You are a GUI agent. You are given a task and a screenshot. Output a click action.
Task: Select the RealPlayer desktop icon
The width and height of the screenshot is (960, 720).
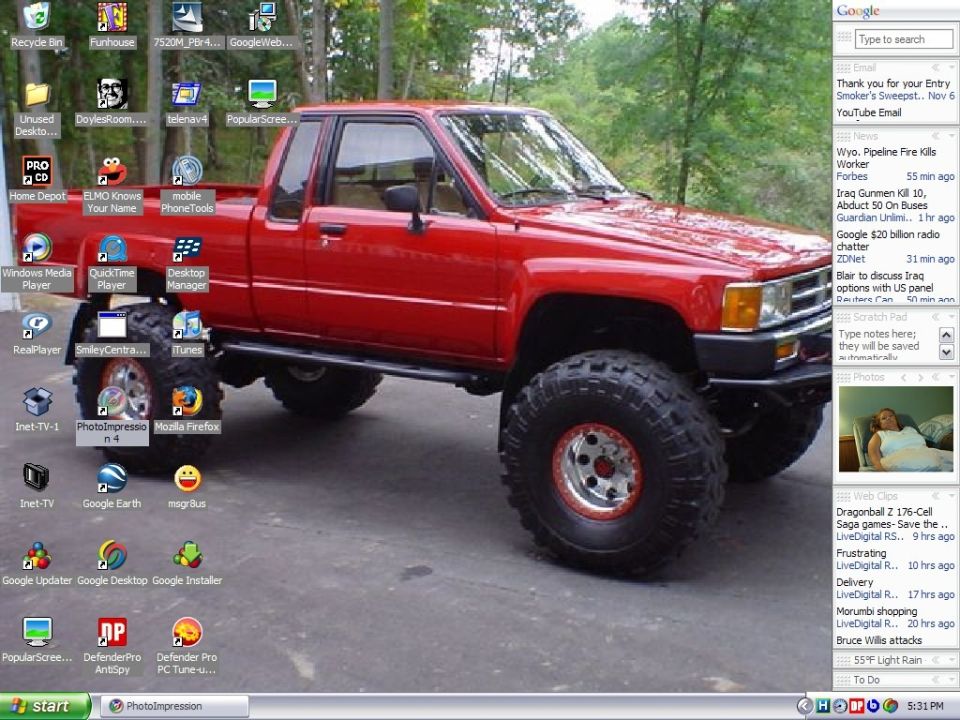(x=37, y=334)
